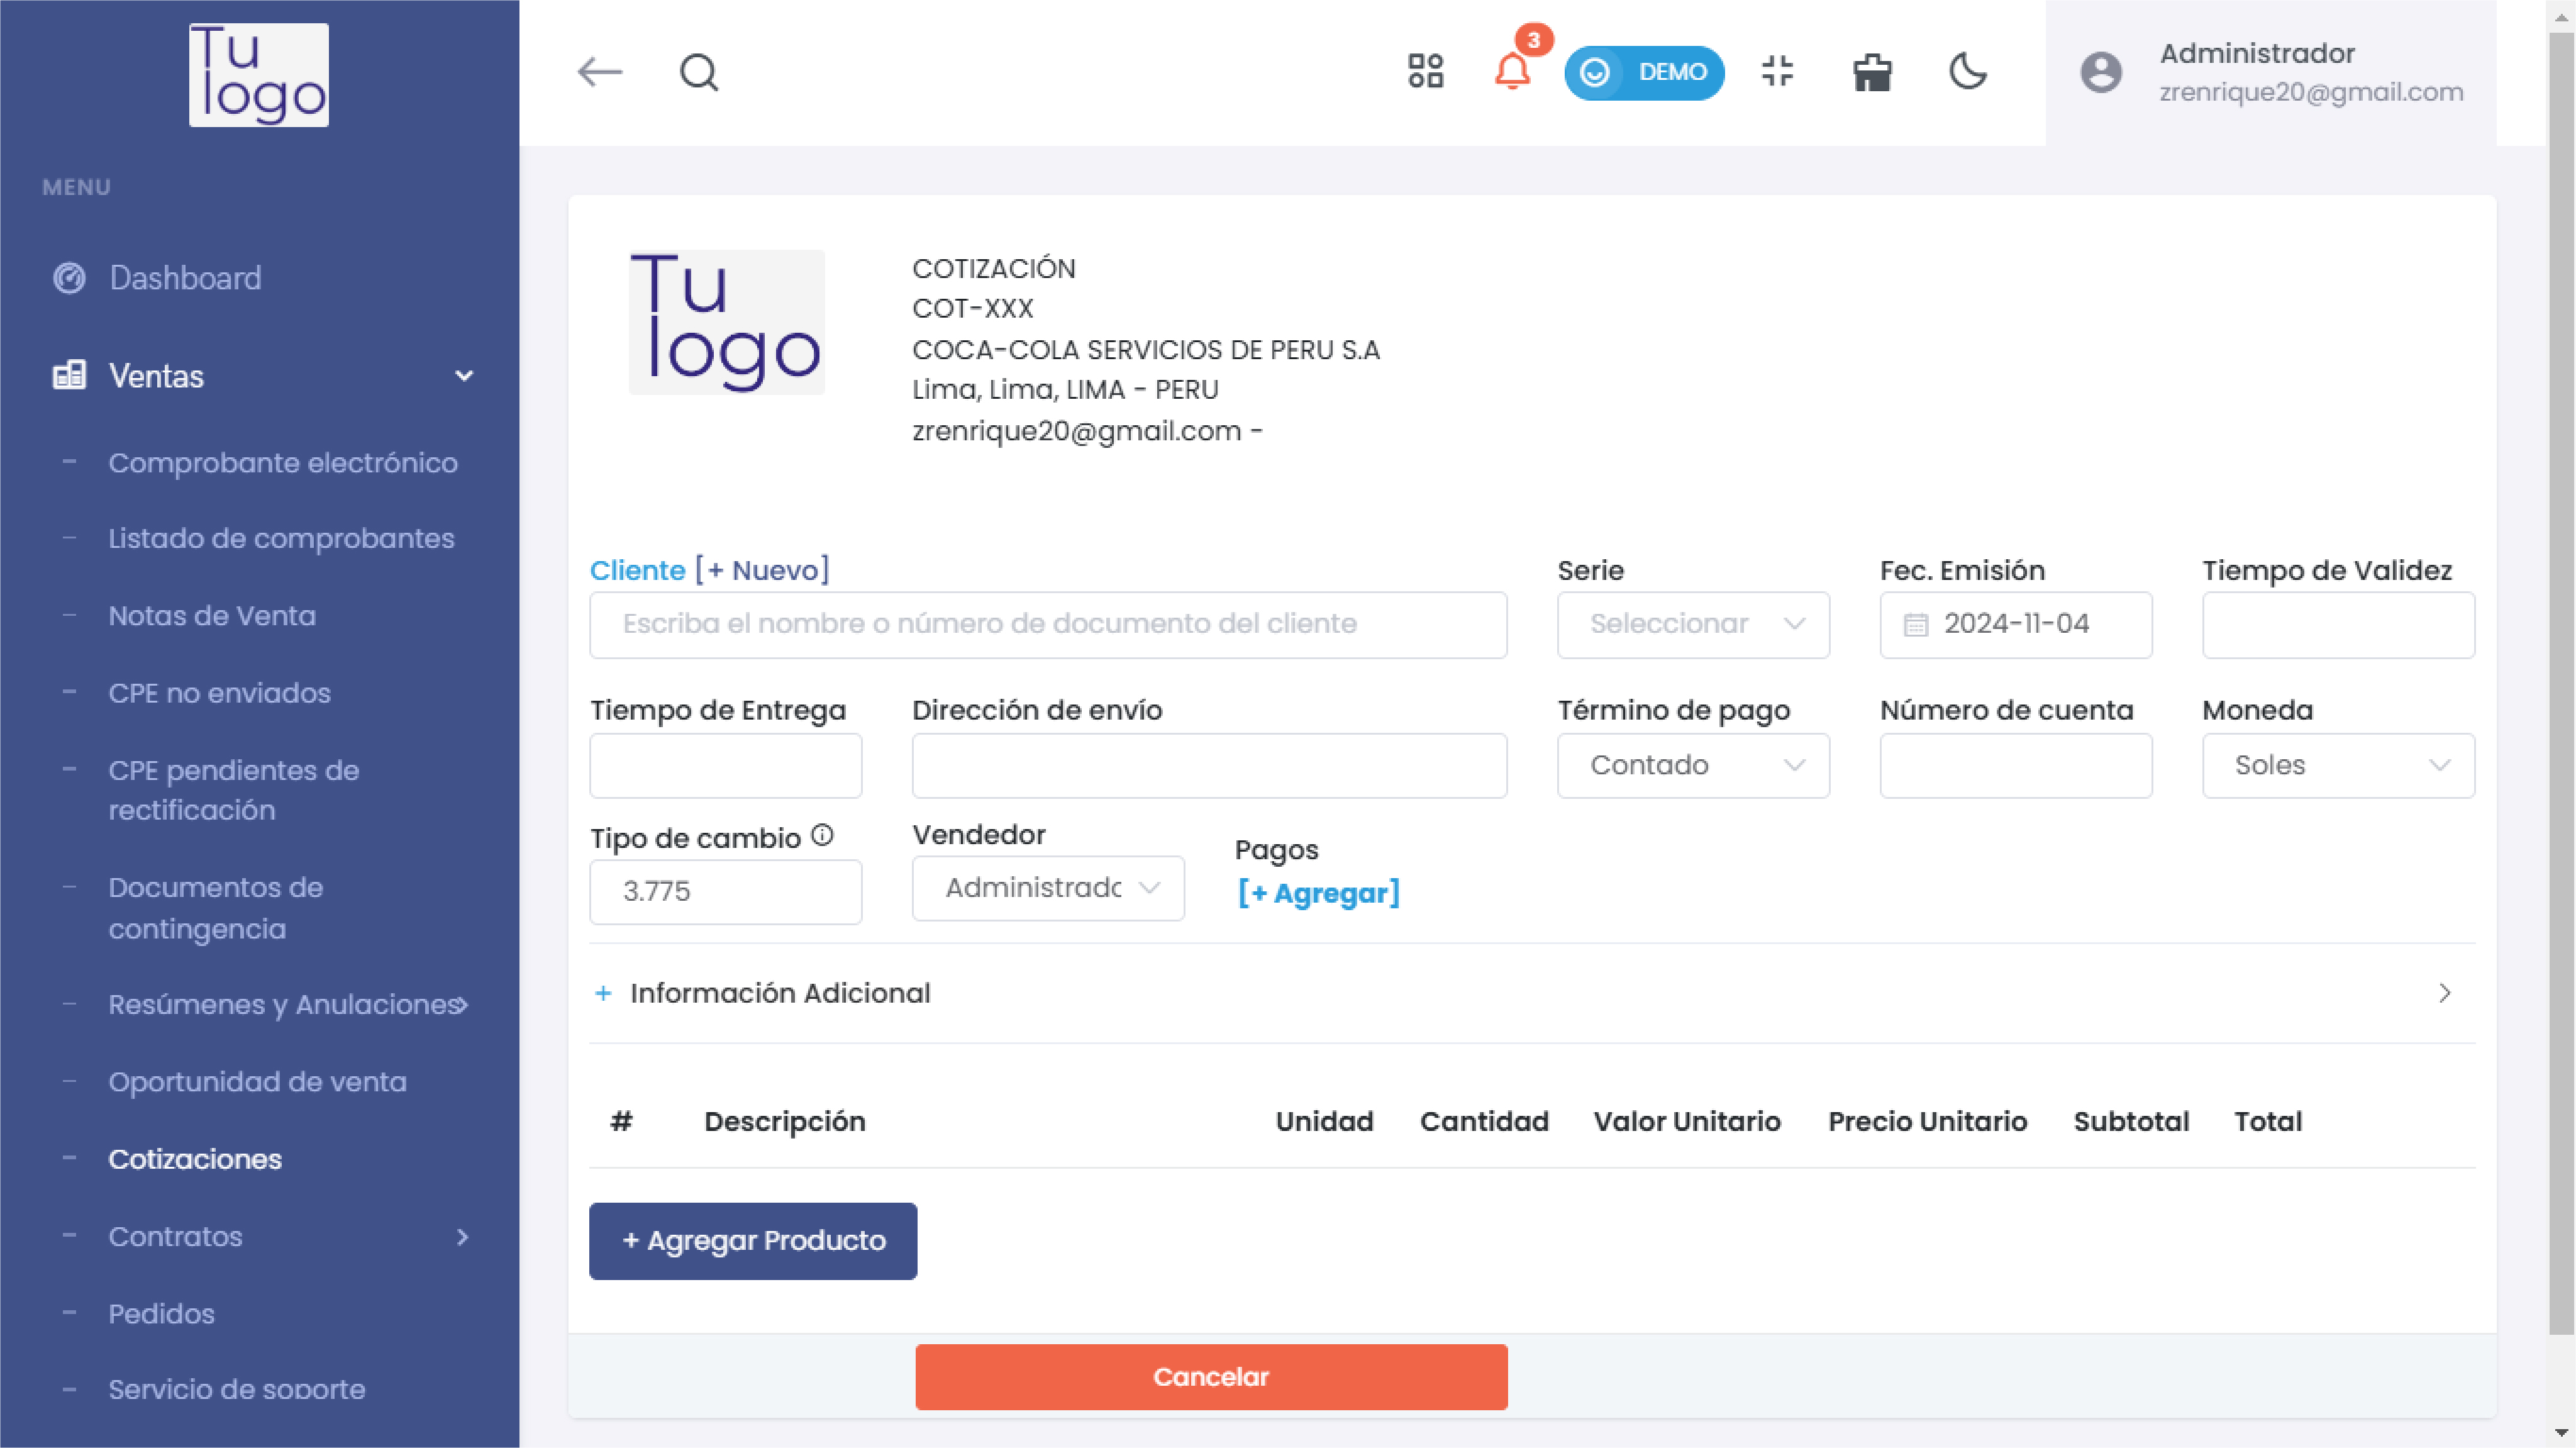
Task: Open the apps grid icon
Action: (1425, 72)
